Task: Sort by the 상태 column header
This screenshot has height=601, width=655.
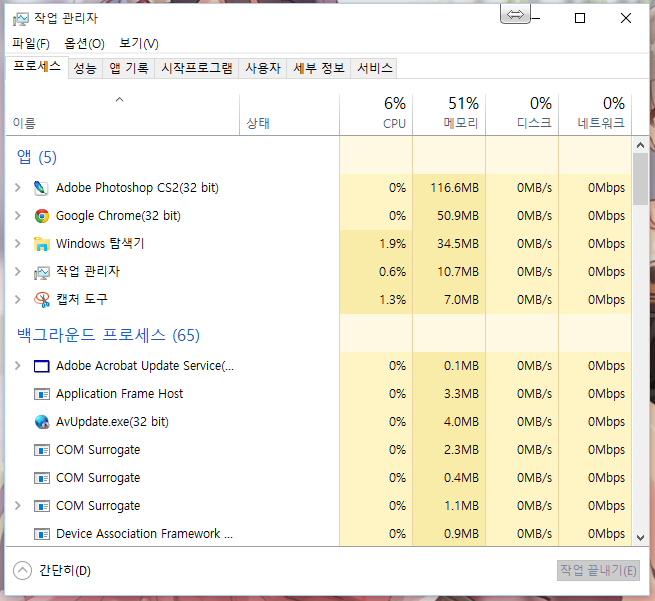Action: [x=289, y=115]
